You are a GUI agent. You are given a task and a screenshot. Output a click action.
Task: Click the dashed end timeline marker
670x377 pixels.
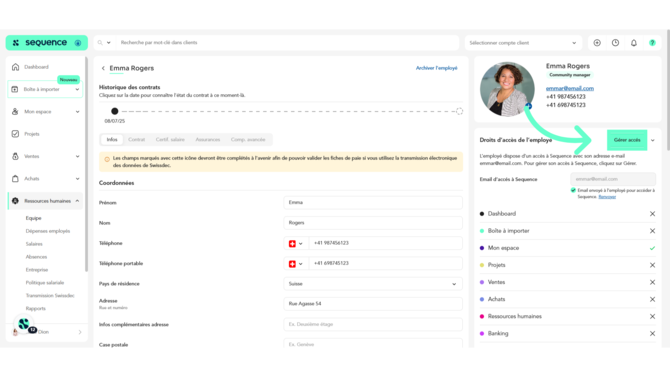459,111
